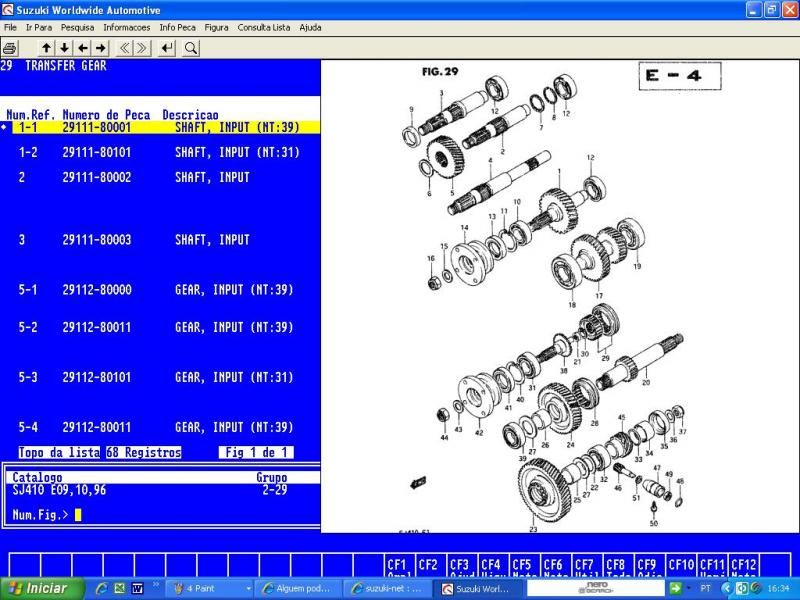Click the CF10 function key button
Image resolution: width=800 pixels, height=600 pixels.
[680, 565]
